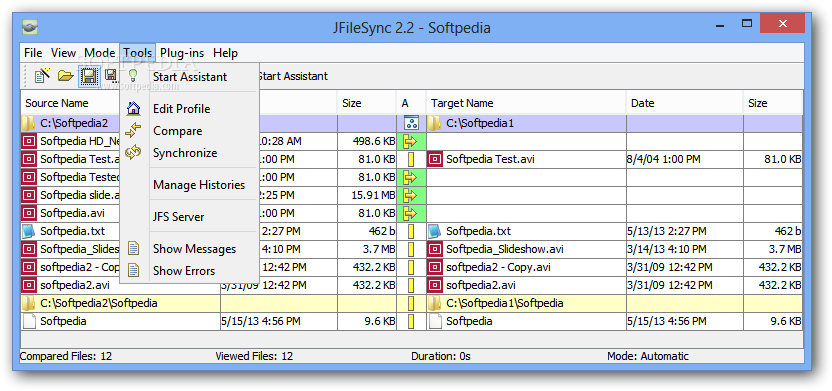Open the Help menu
The height and width of the screenshot is (391, 832).
coord(226,53)
